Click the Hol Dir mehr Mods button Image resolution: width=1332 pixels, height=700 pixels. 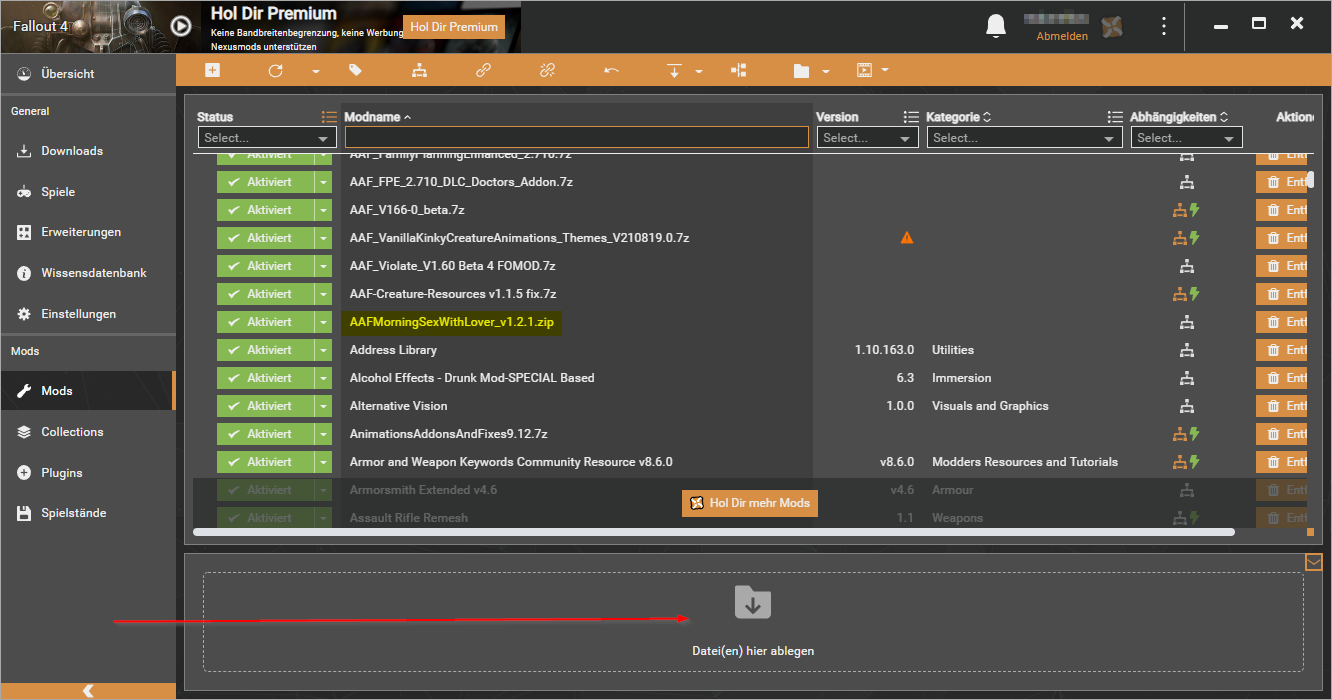[750, 503]
